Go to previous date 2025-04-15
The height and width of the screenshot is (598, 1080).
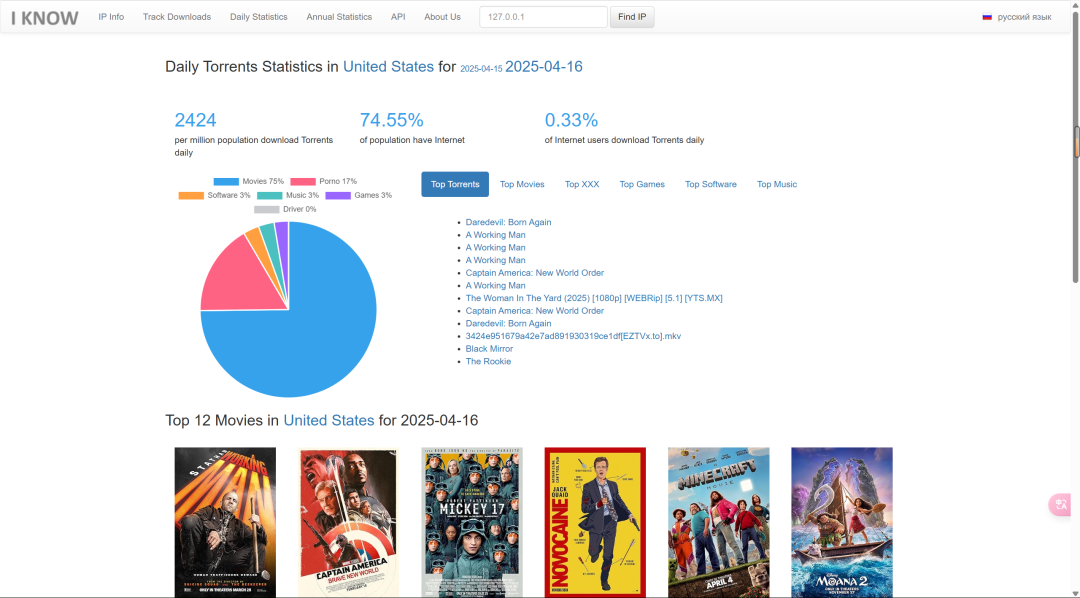click(x=481, y=69)
